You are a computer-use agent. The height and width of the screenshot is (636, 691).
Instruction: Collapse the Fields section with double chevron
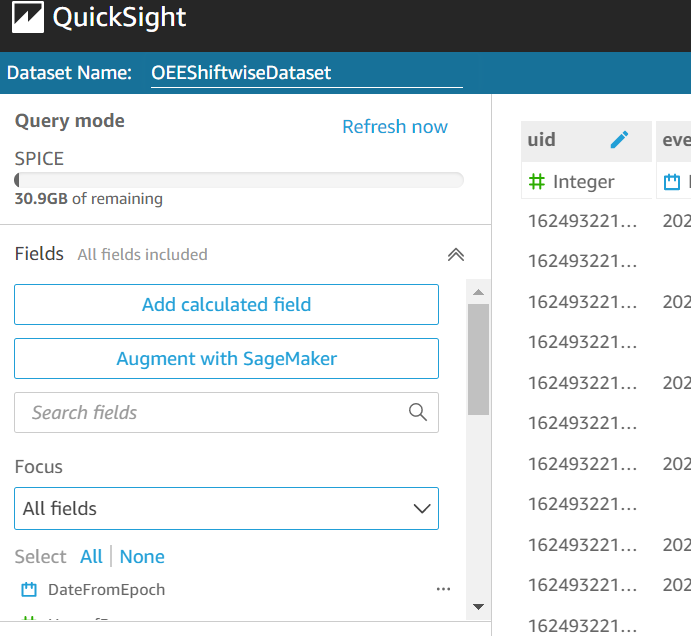point(456,254)
